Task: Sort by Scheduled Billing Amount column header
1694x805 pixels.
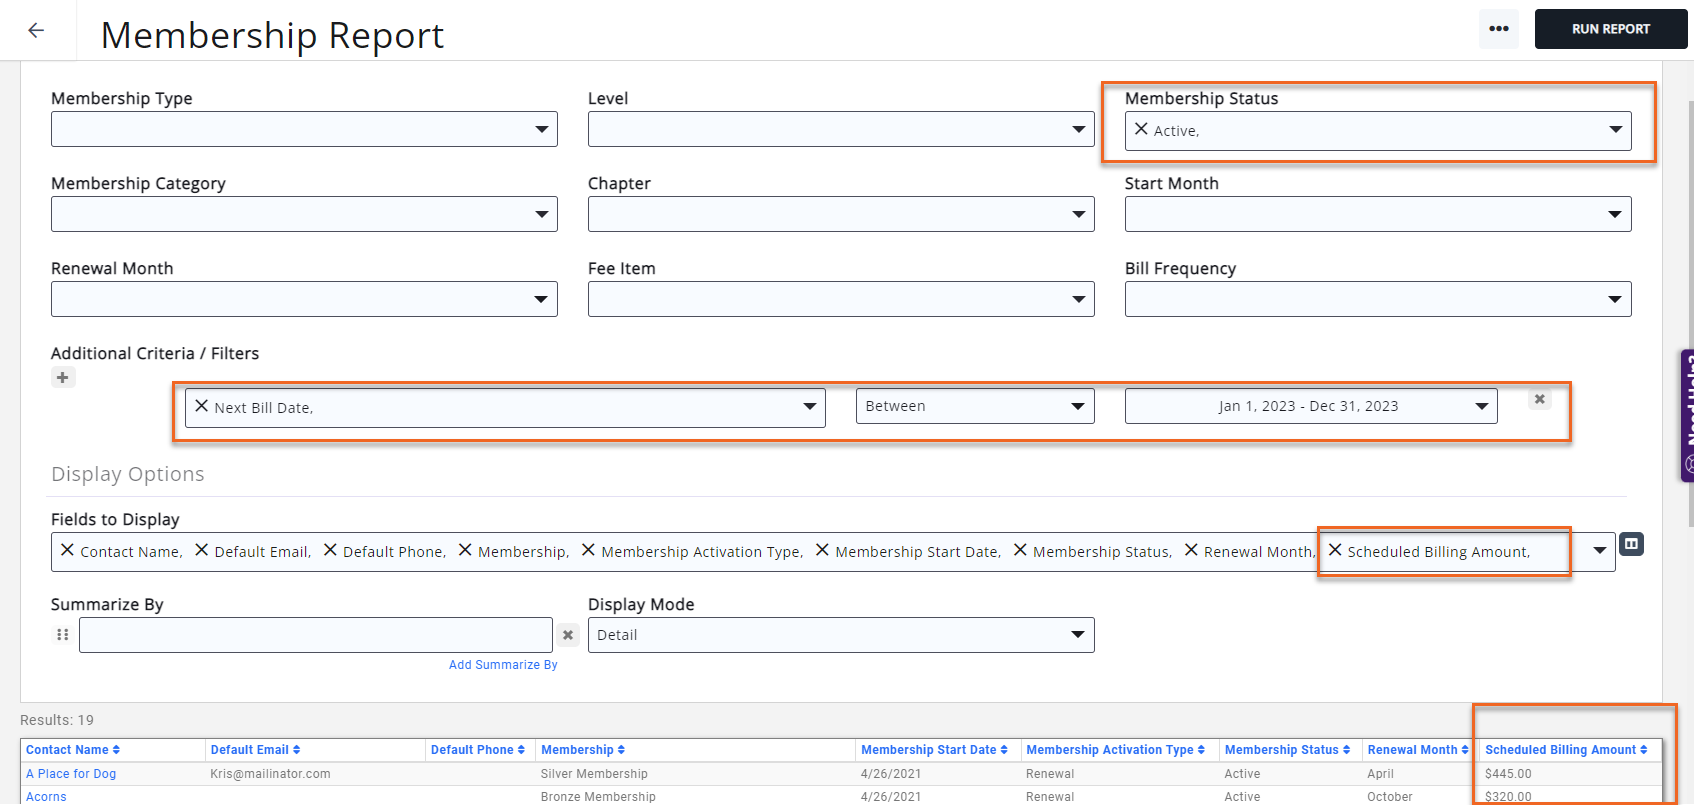Action: tap(1565, 750)
